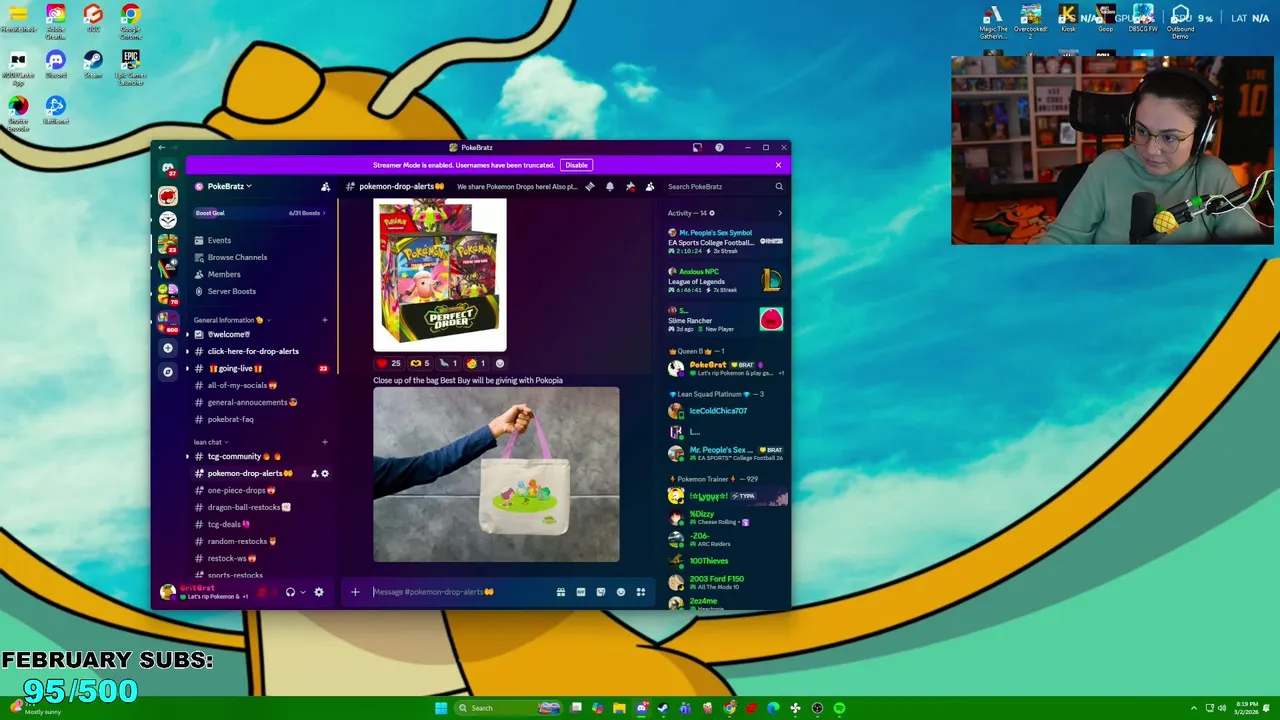Open the Google Chrome desktop shortcut
The height and width of the screenshot is (720, 1280).
click(130, 22)
